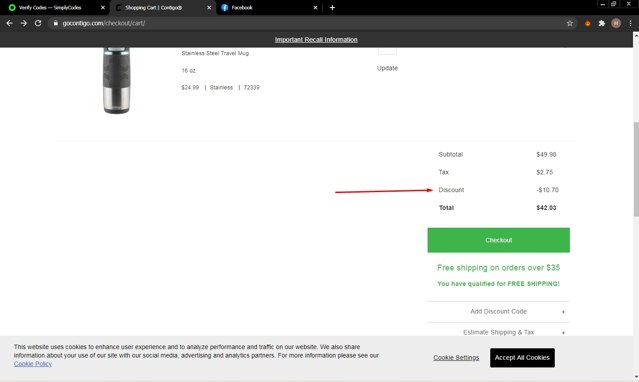Screen dimensions: 639x382
Task: Click the address bar URL
Action: tap(104, 23)
